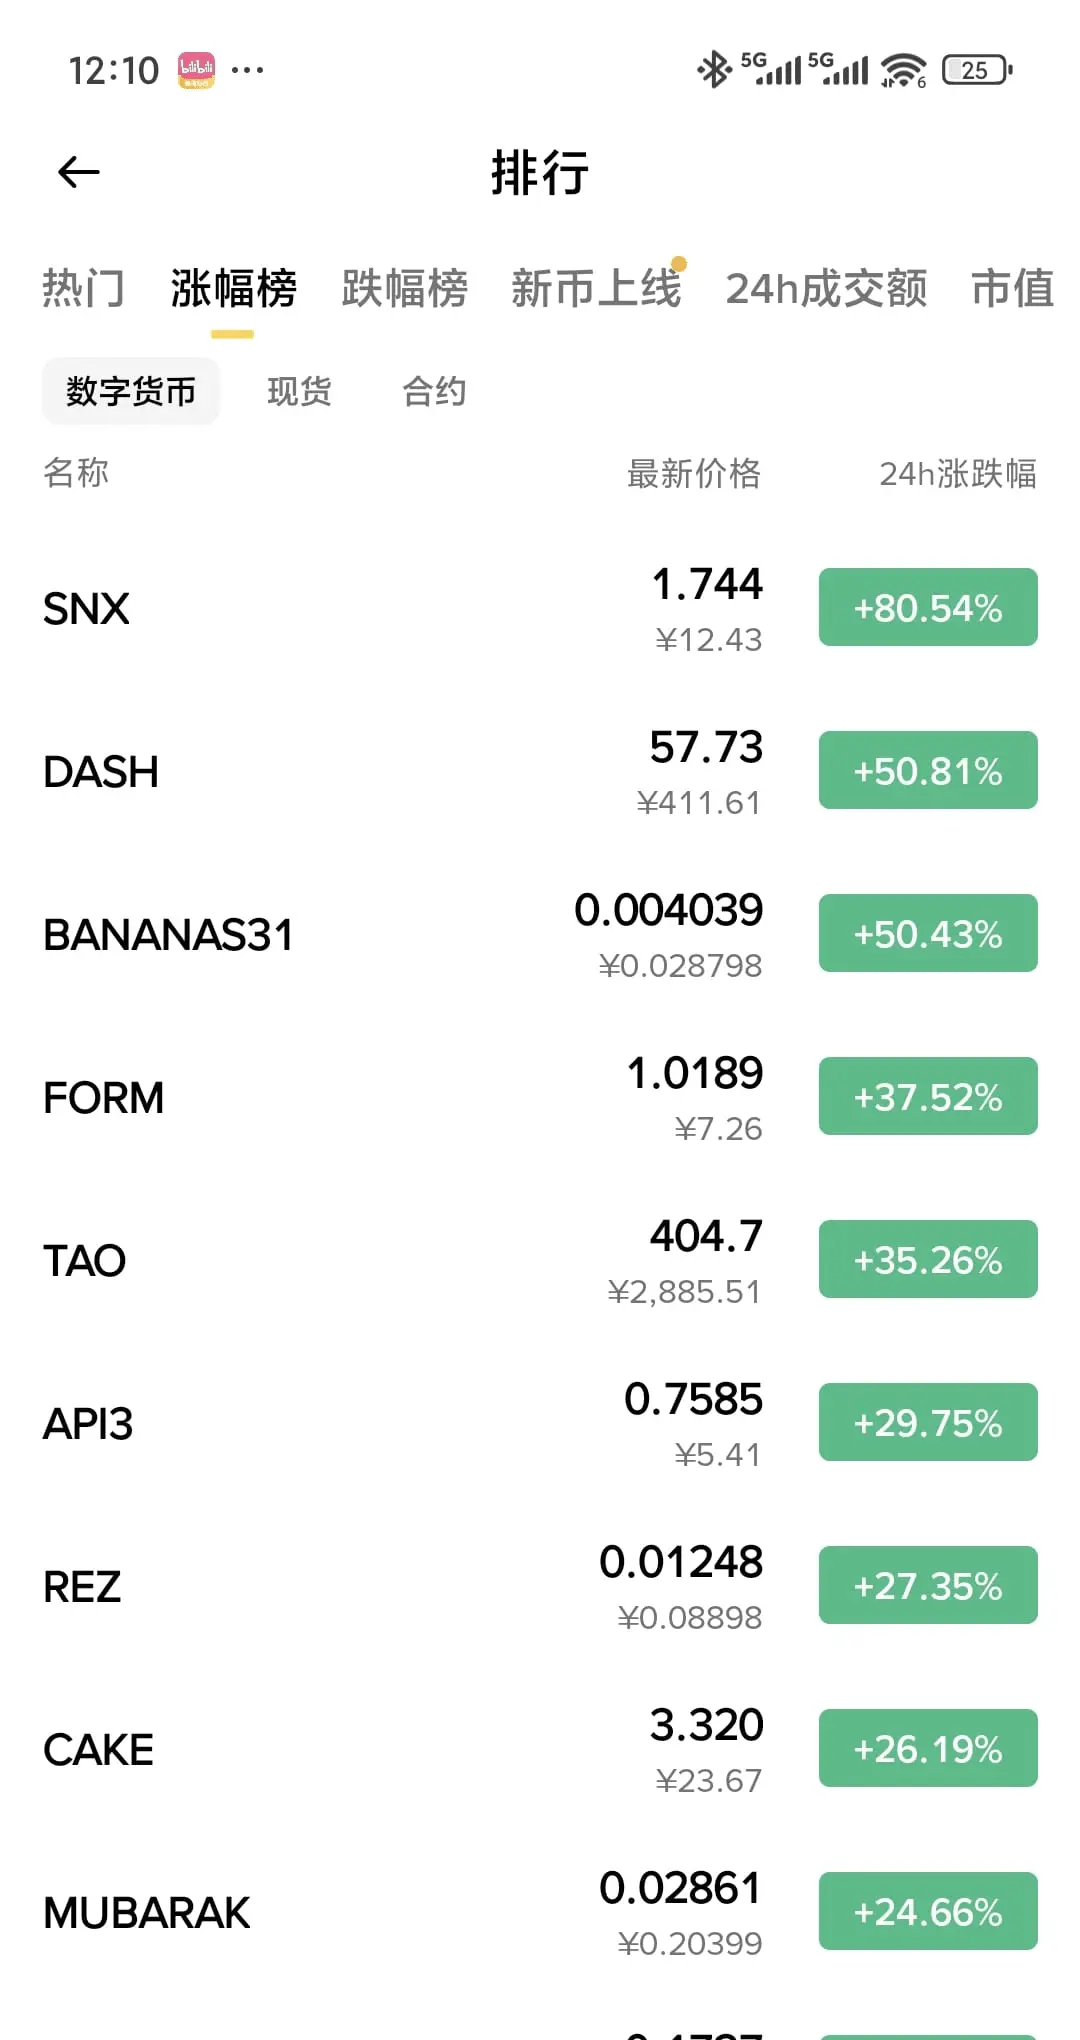1080x2040 pixels.
Task: Sort by 最新价格 column header
Action: 694,473
